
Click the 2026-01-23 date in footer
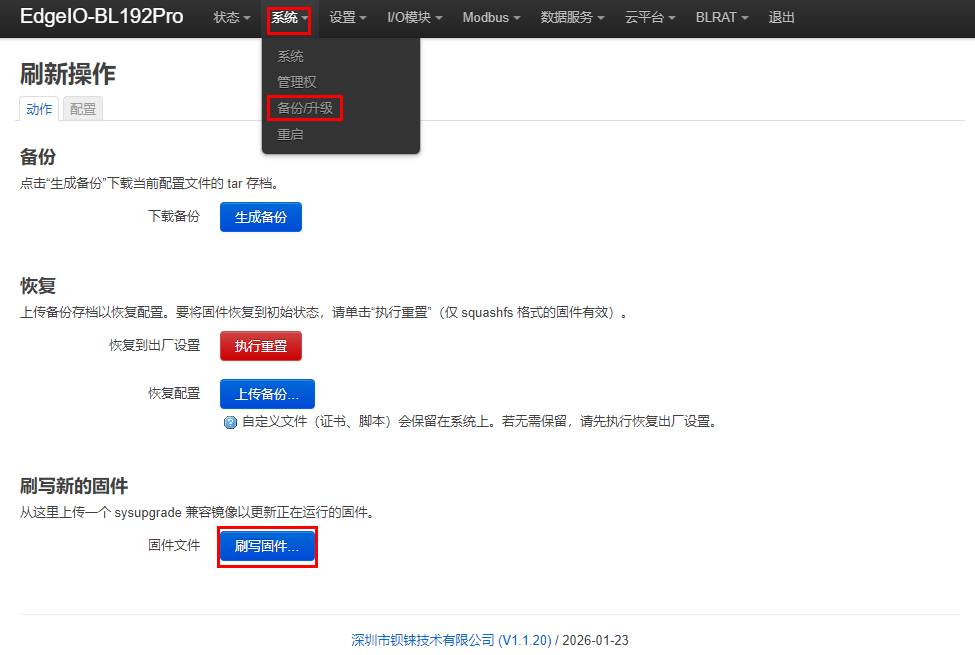[x=596, y=640]
